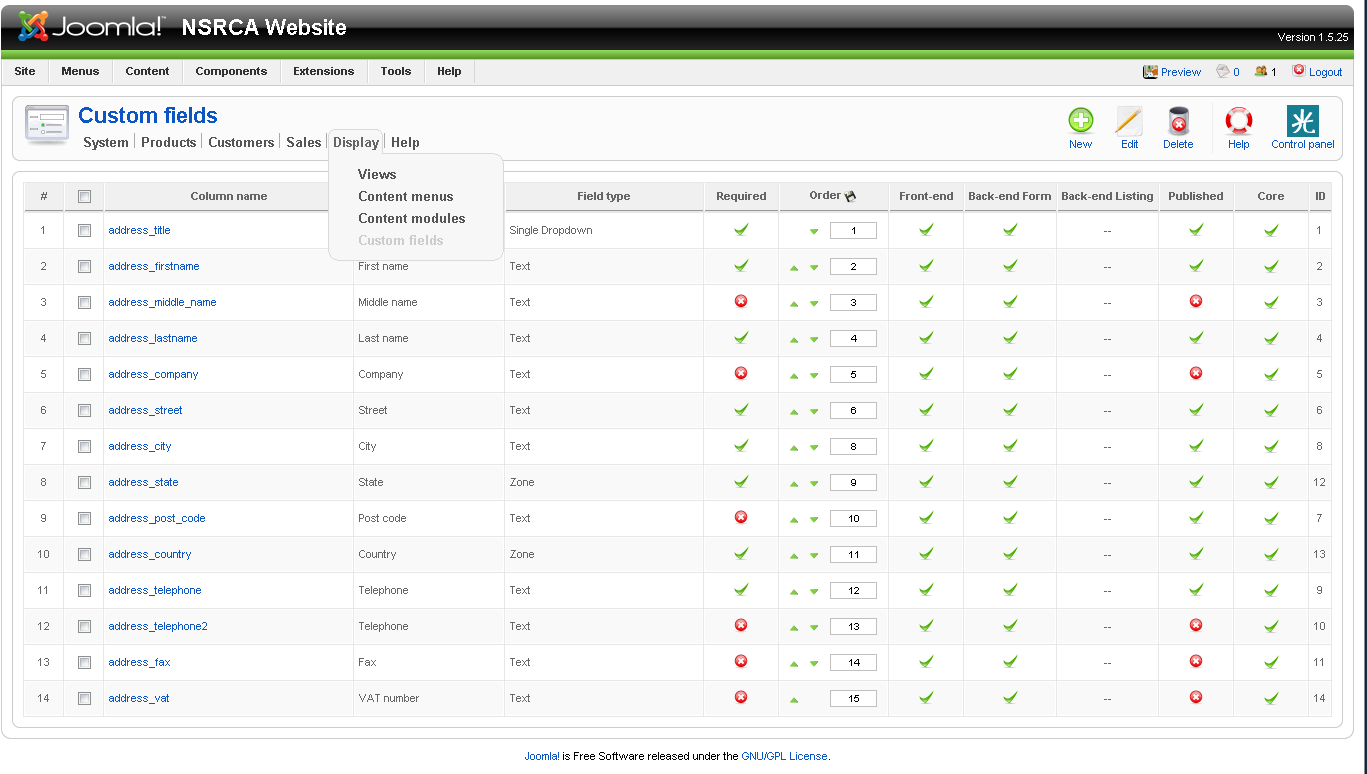Viewport: 1367px width, 774px height.
Task: Toggle Required check for address_title
Action: tap(741, 230)
